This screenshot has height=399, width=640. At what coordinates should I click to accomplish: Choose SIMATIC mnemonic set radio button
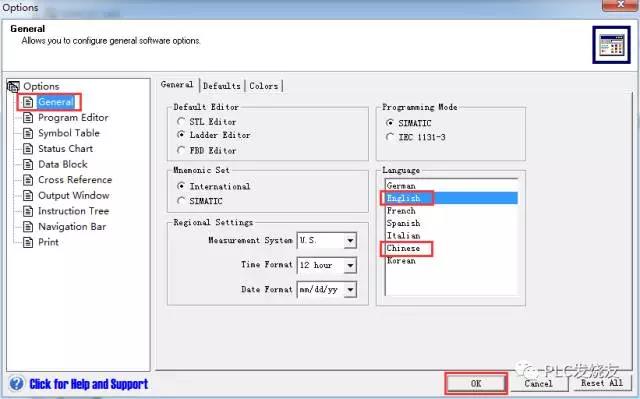coord(181,201)
